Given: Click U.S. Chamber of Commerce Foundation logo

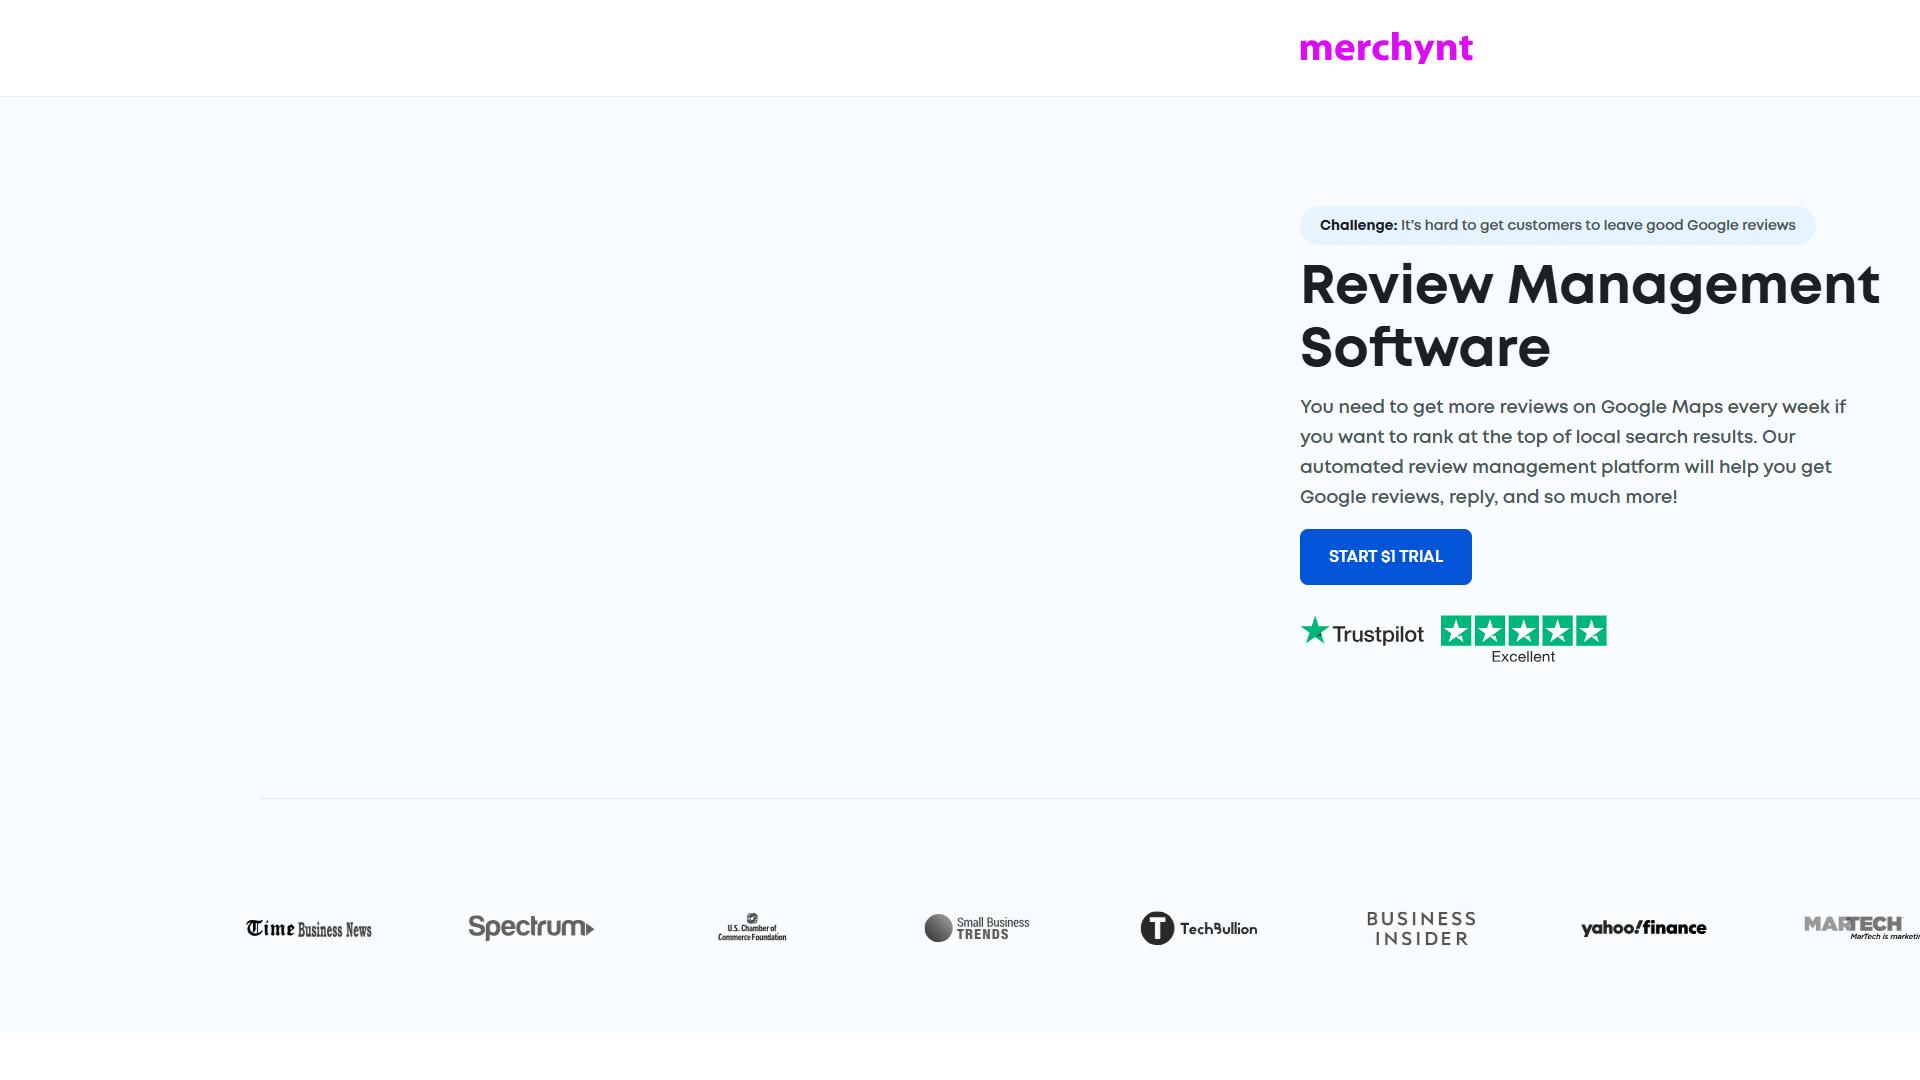Looking at the screenshot, I should pyautogui.click(x=752, y=927).
